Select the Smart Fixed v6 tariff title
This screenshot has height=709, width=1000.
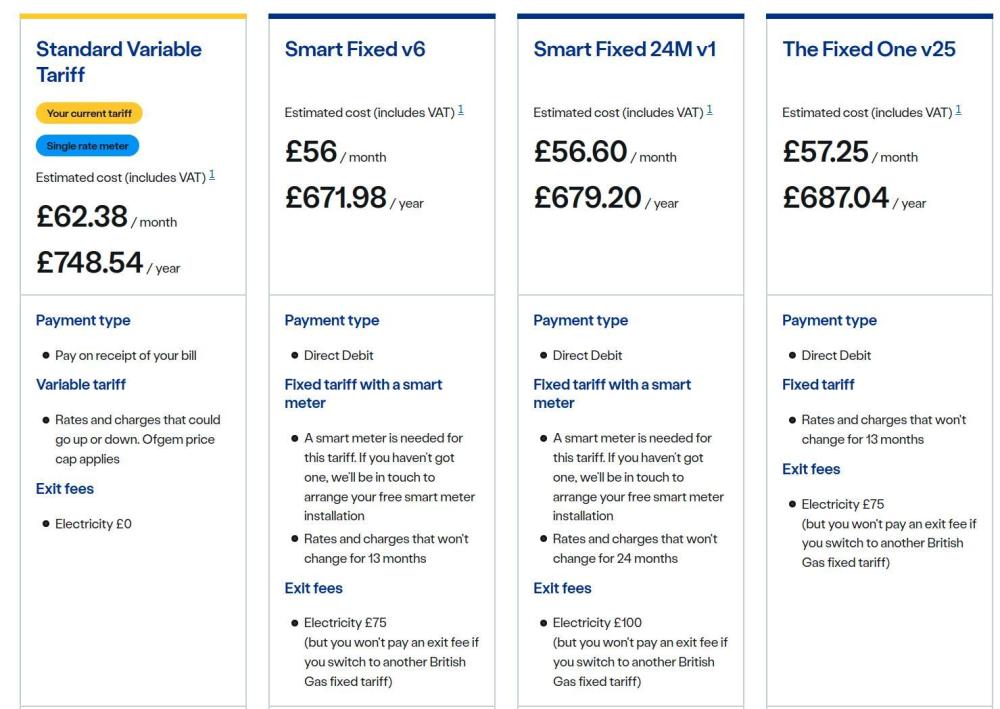[x=355, y=49]
